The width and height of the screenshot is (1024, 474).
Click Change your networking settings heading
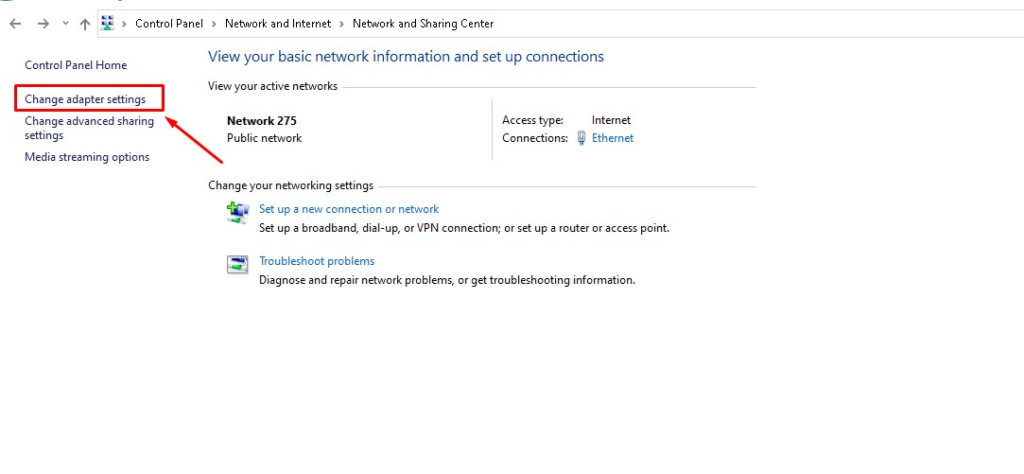291,185
